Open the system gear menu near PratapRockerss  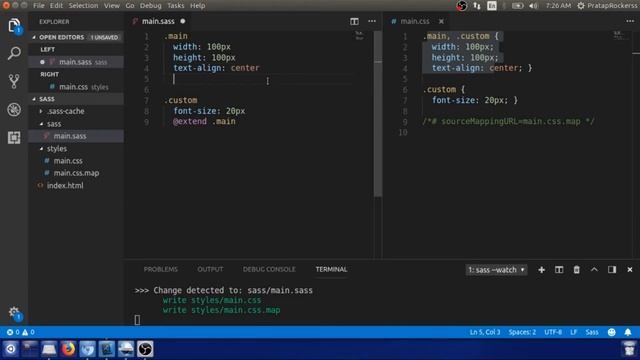tap(581, 6)
